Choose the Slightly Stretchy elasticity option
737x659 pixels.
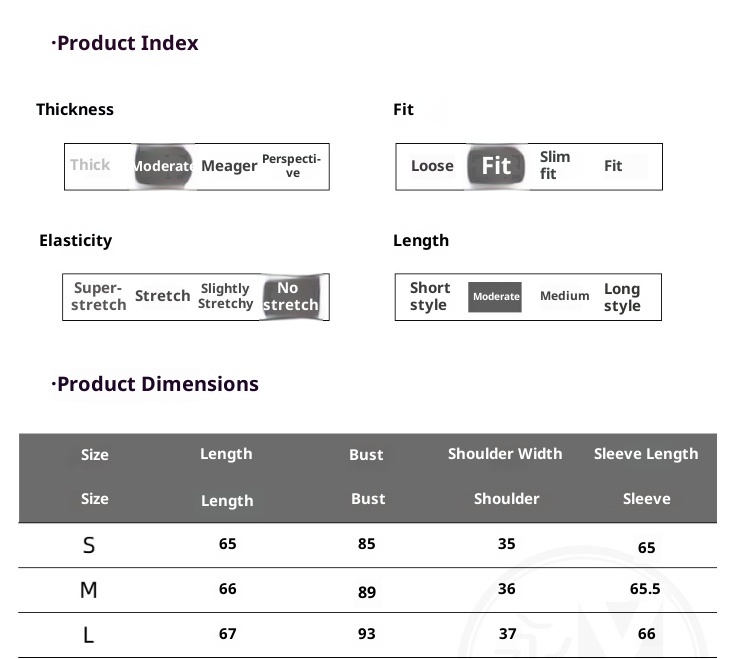click(x=225, y=296)
